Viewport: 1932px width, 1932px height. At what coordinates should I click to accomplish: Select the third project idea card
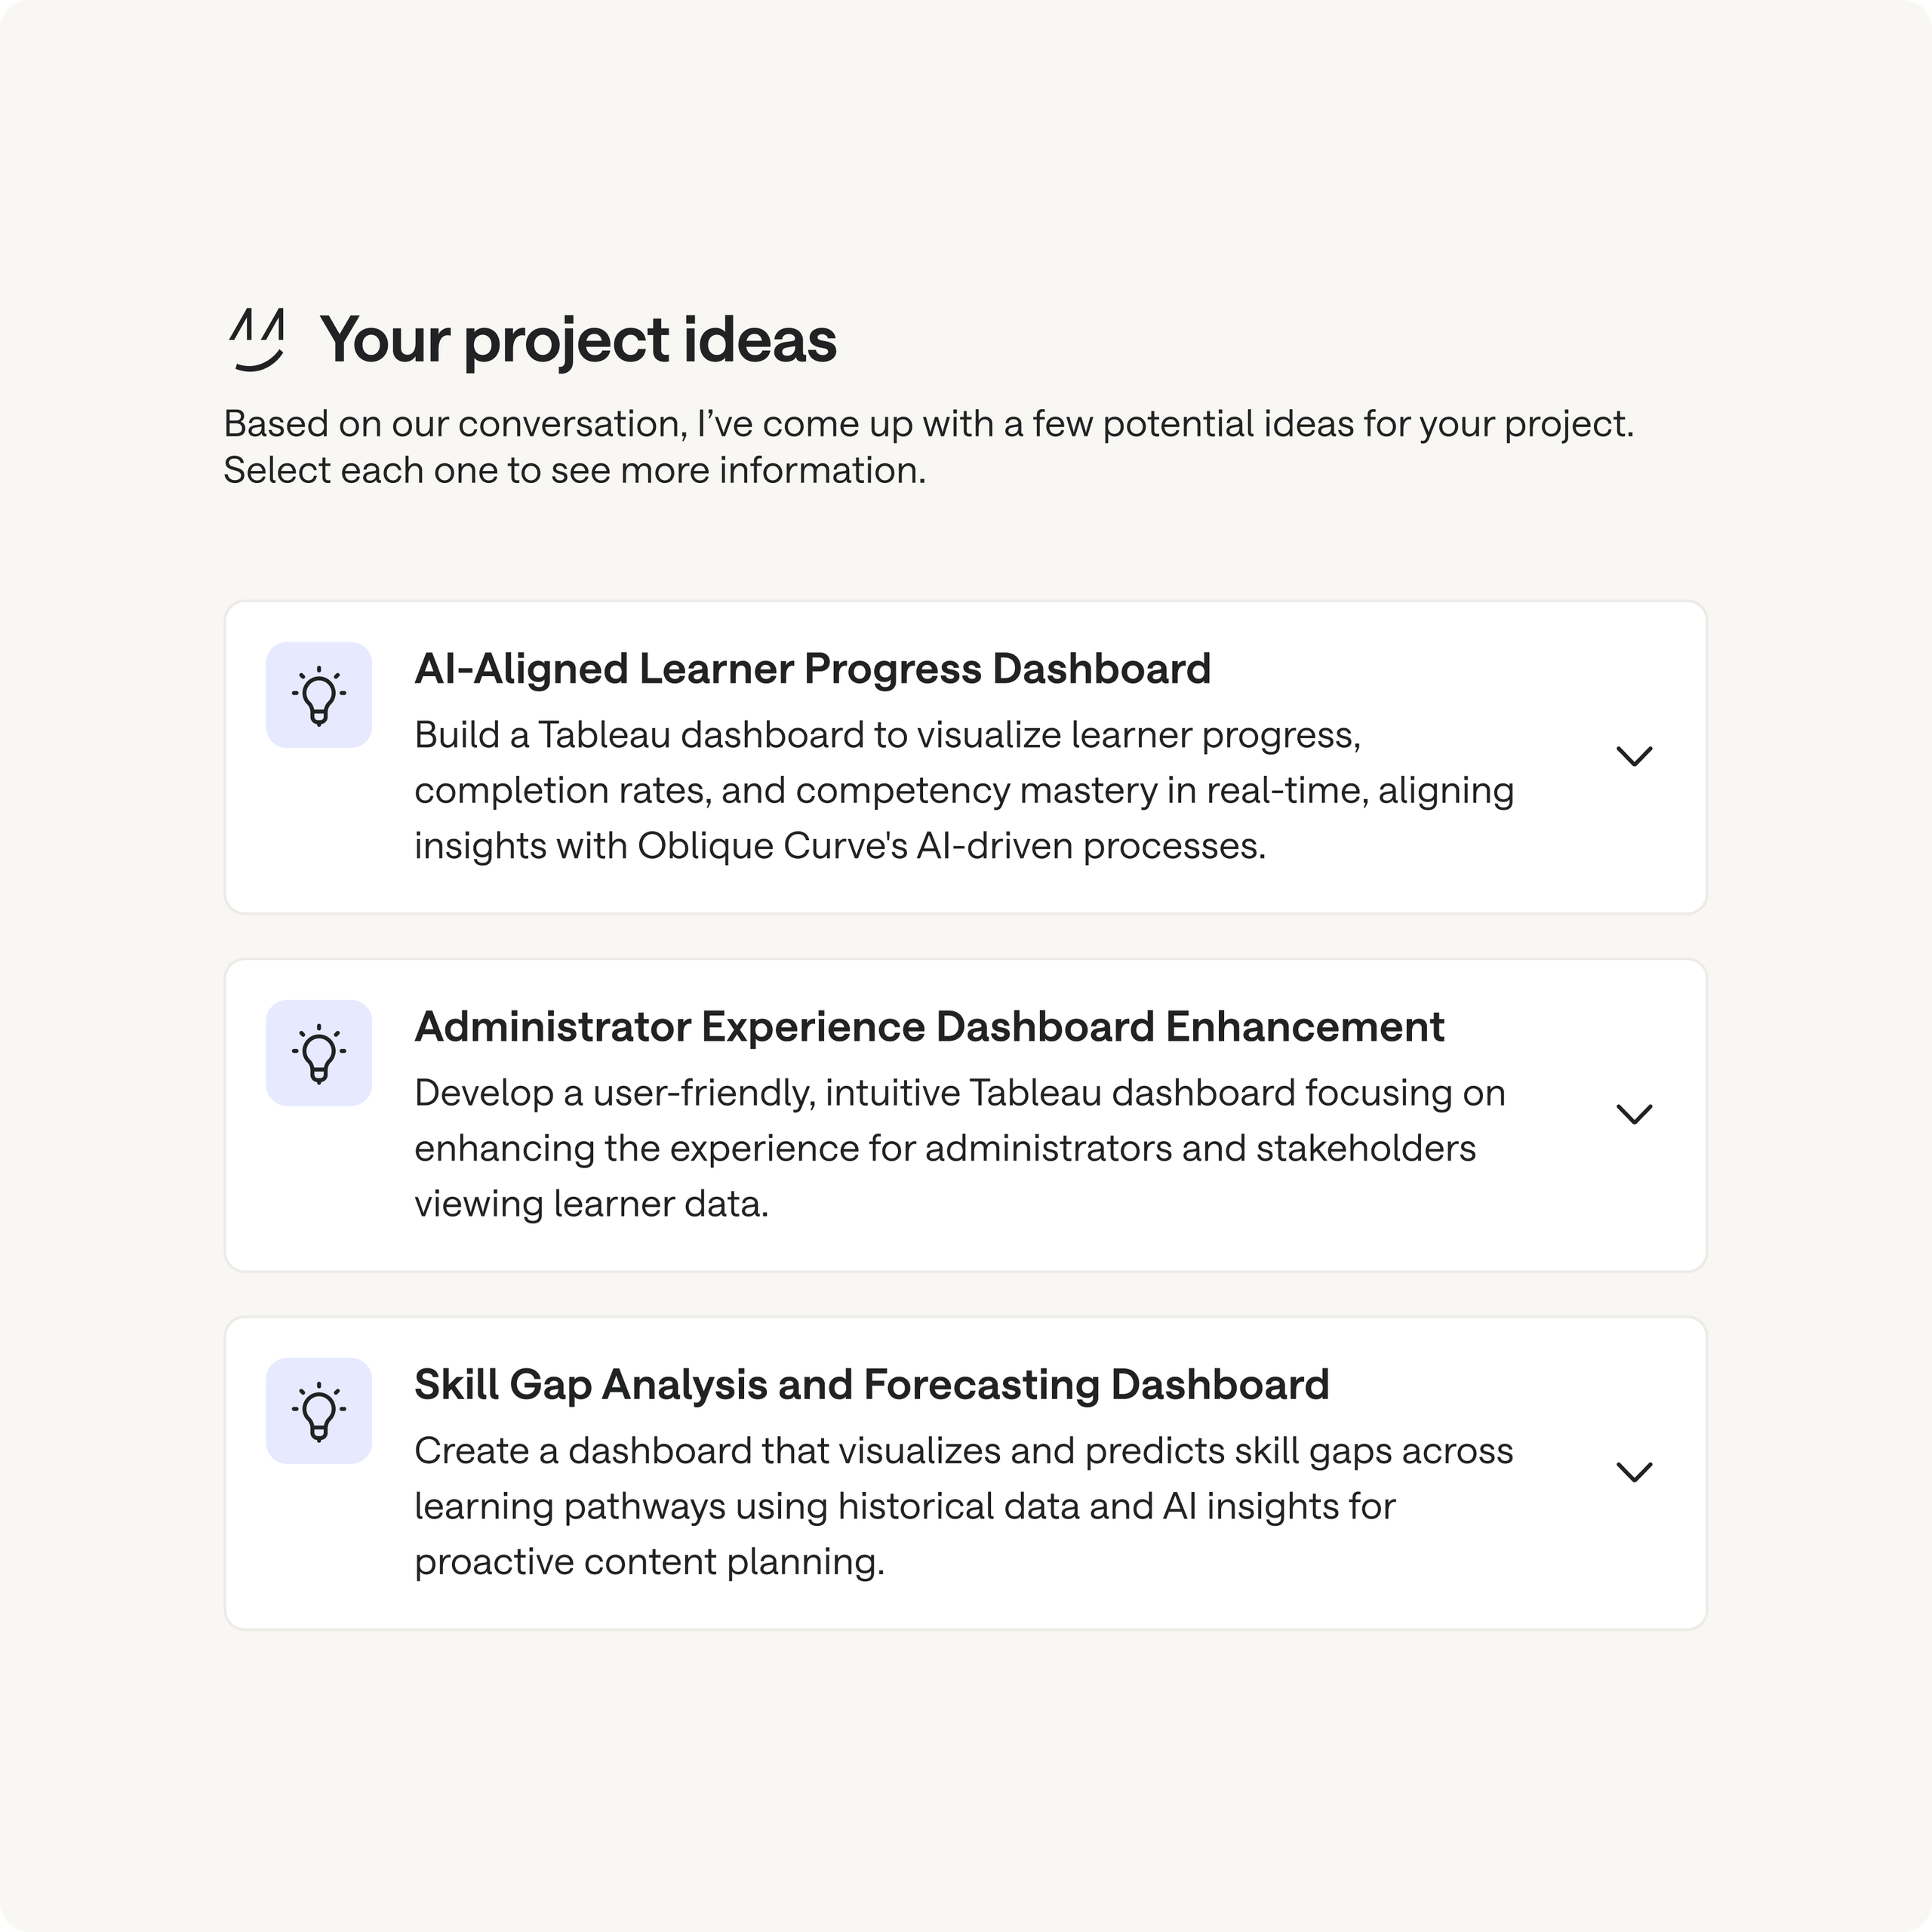965,1473
